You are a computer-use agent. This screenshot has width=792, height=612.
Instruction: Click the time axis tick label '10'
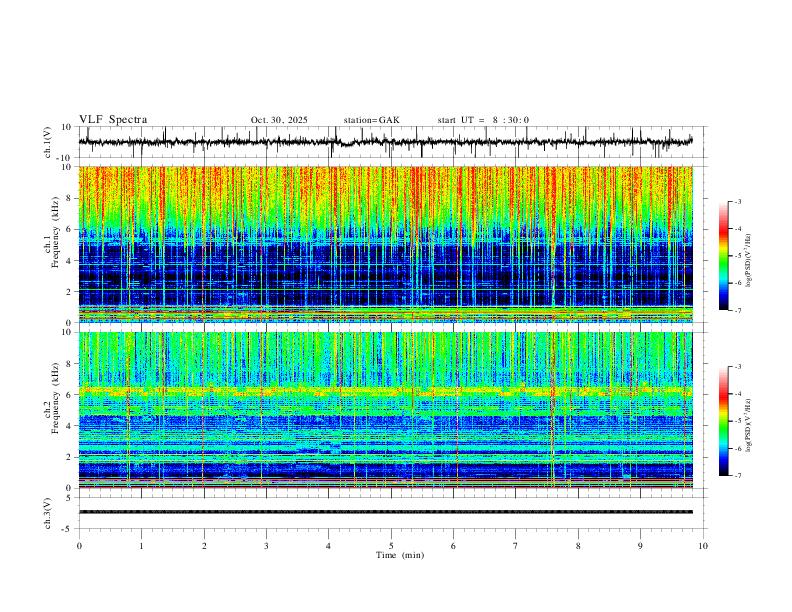pos(703,546)
